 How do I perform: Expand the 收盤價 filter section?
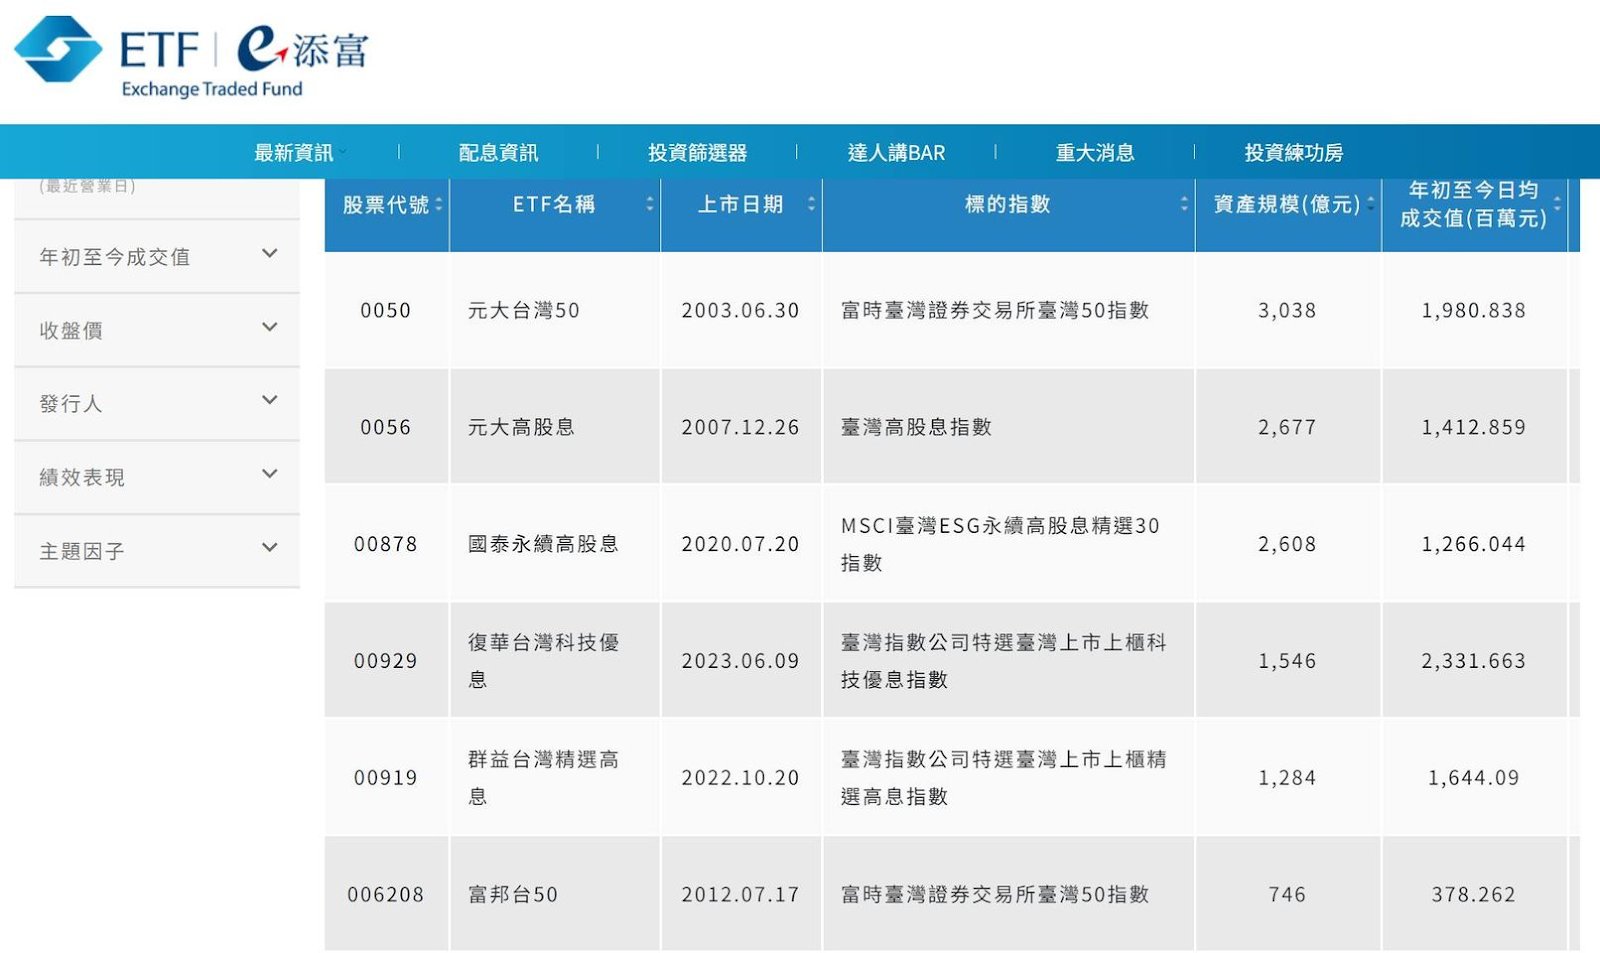pos(157,330)
